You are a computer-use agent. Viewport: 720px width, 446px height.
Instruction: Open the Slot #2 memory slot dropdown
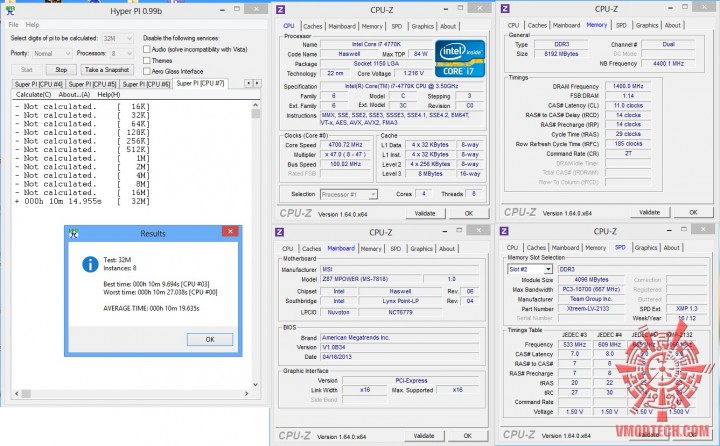pos(530,269)
